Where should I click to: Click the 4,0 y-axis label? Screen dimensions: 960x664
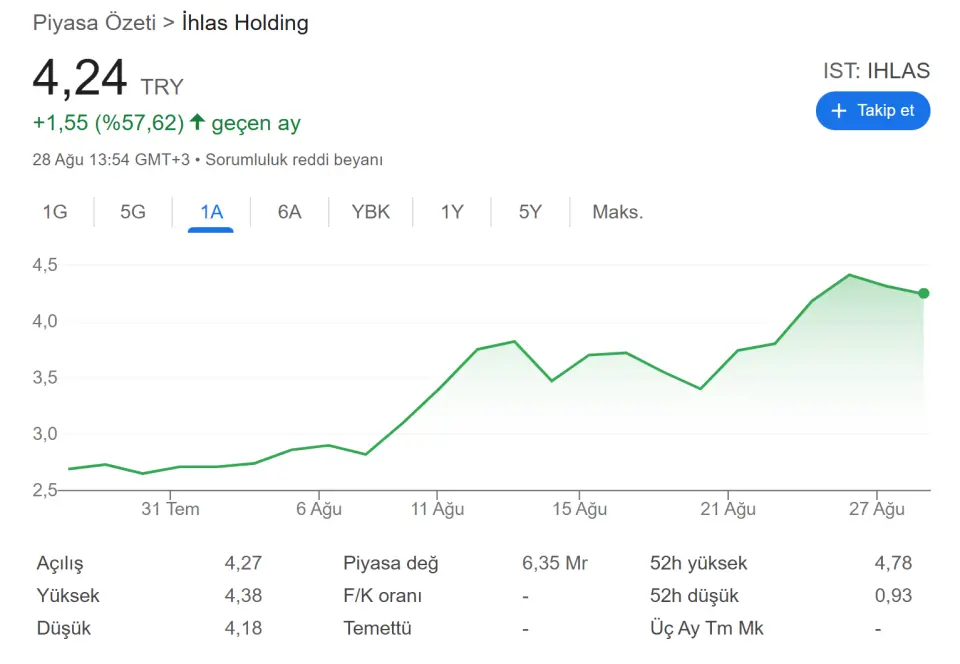point(45,321)
